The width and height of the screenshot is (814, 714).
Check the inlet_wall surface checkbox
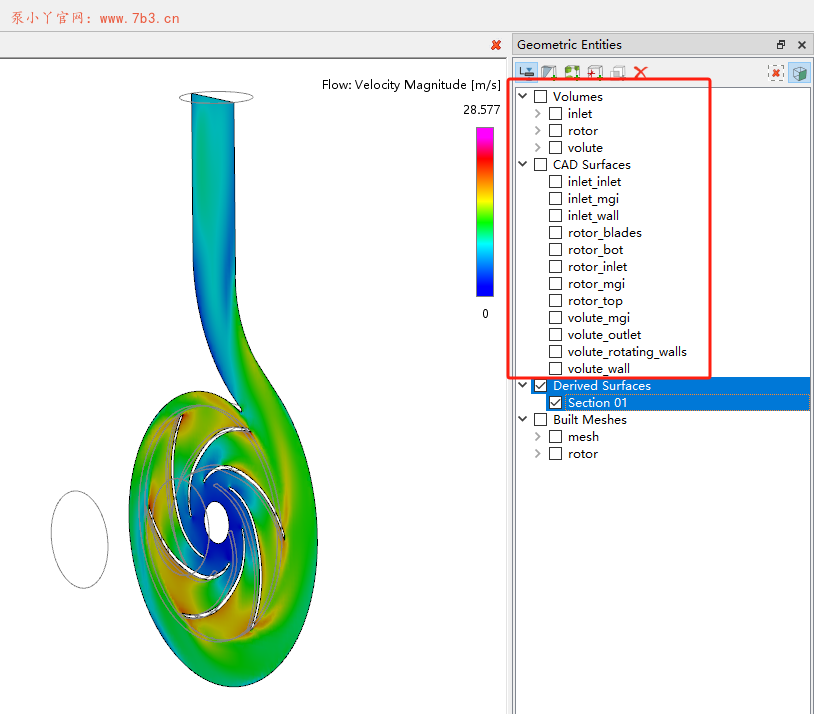coord(555,215)
